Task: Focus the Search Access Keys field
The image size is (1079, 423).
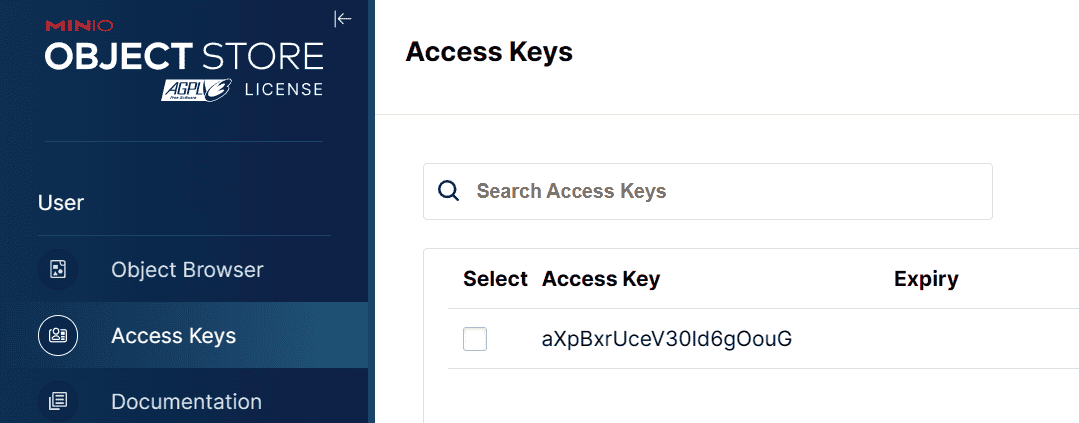Action: coord(720,191)
